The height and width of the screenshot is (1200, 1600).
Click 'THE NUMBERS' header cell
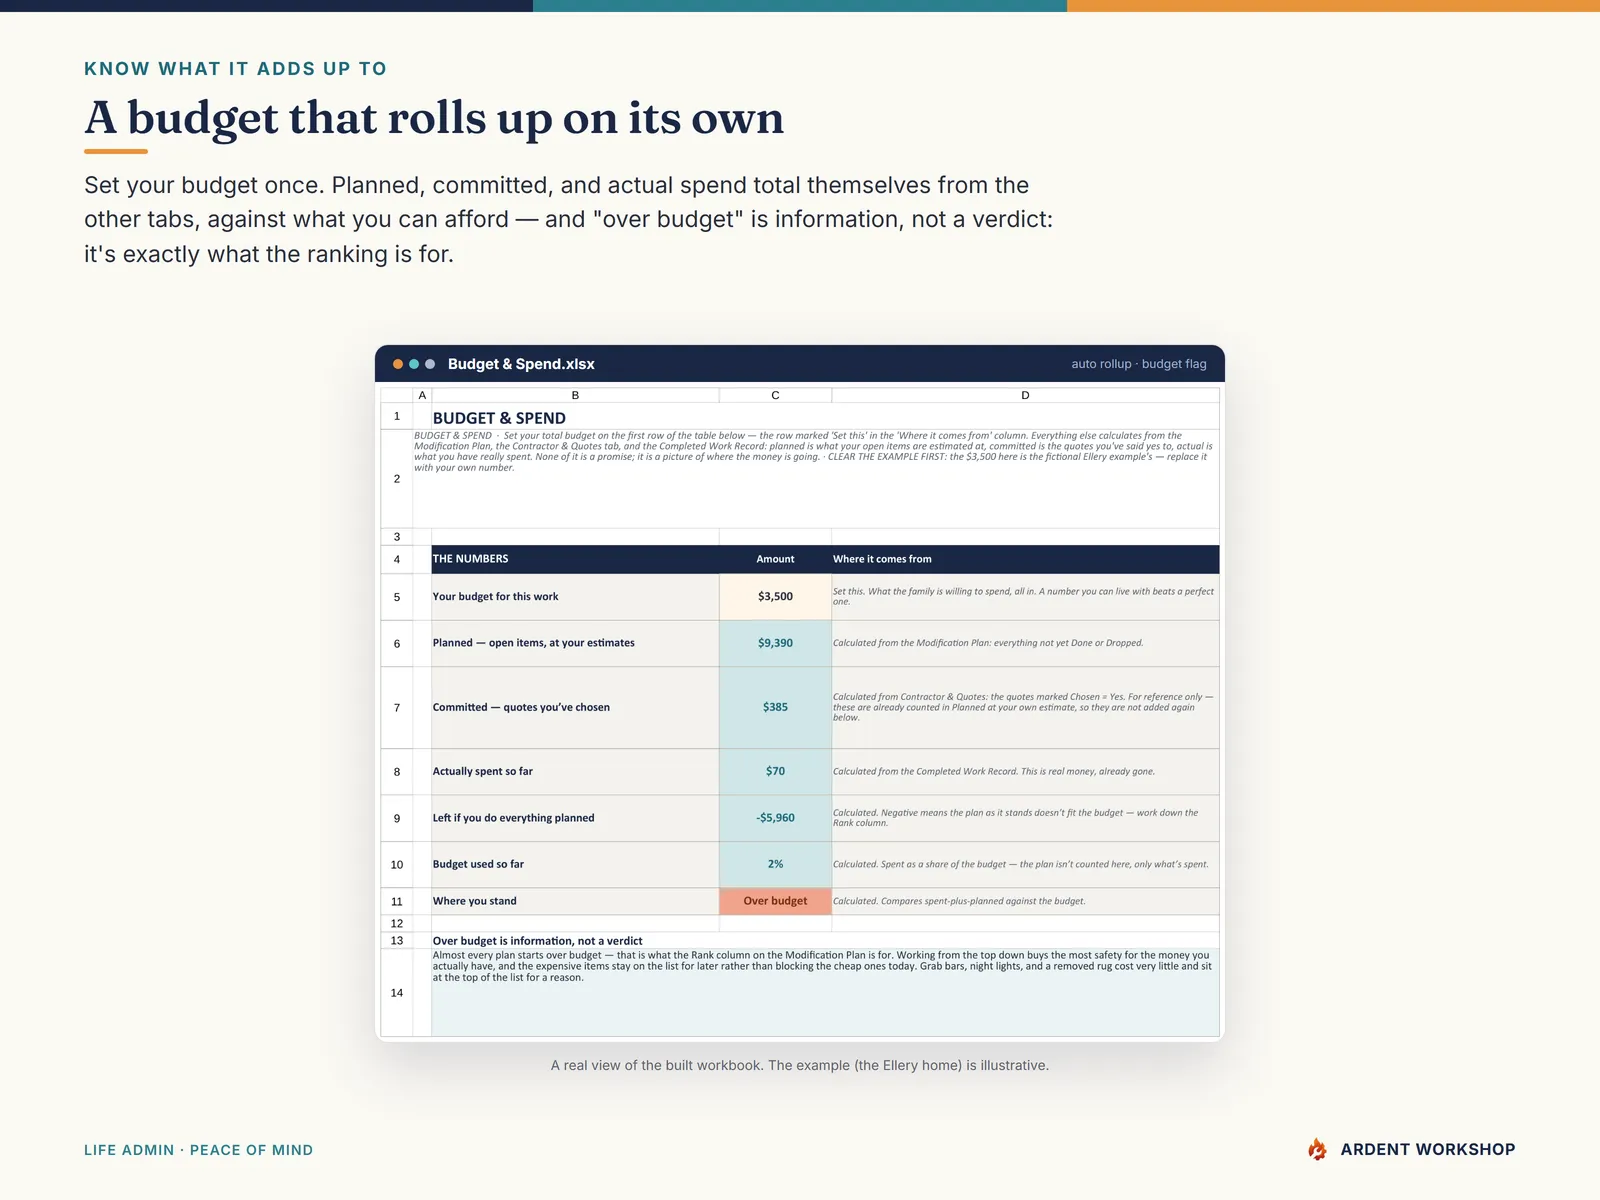point(575,559)
